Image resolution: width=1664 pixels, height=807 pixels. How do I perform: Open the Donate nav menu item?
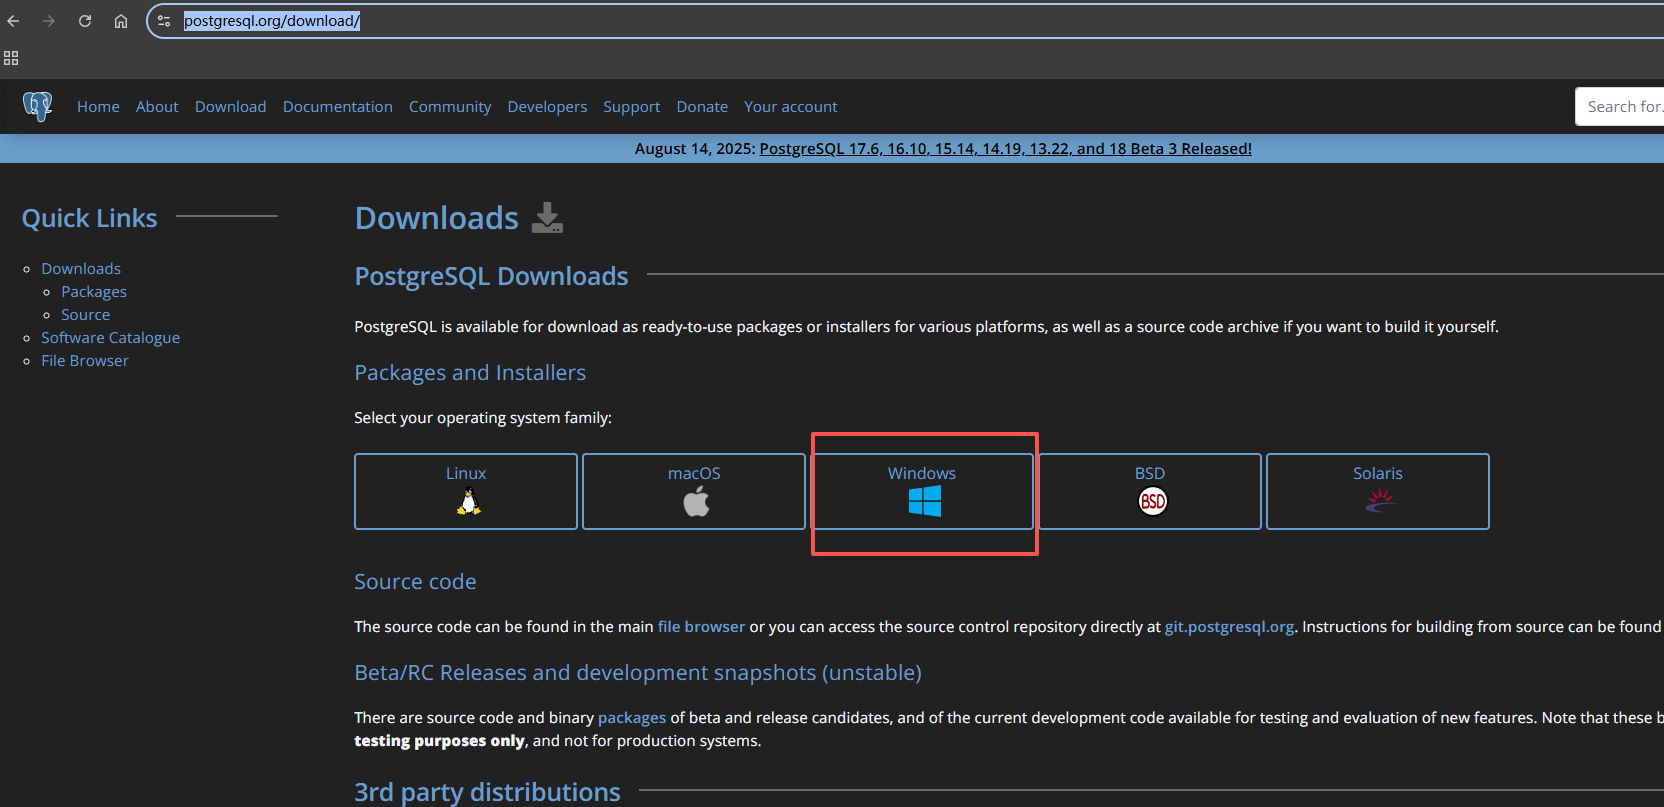tap(702, 107)
